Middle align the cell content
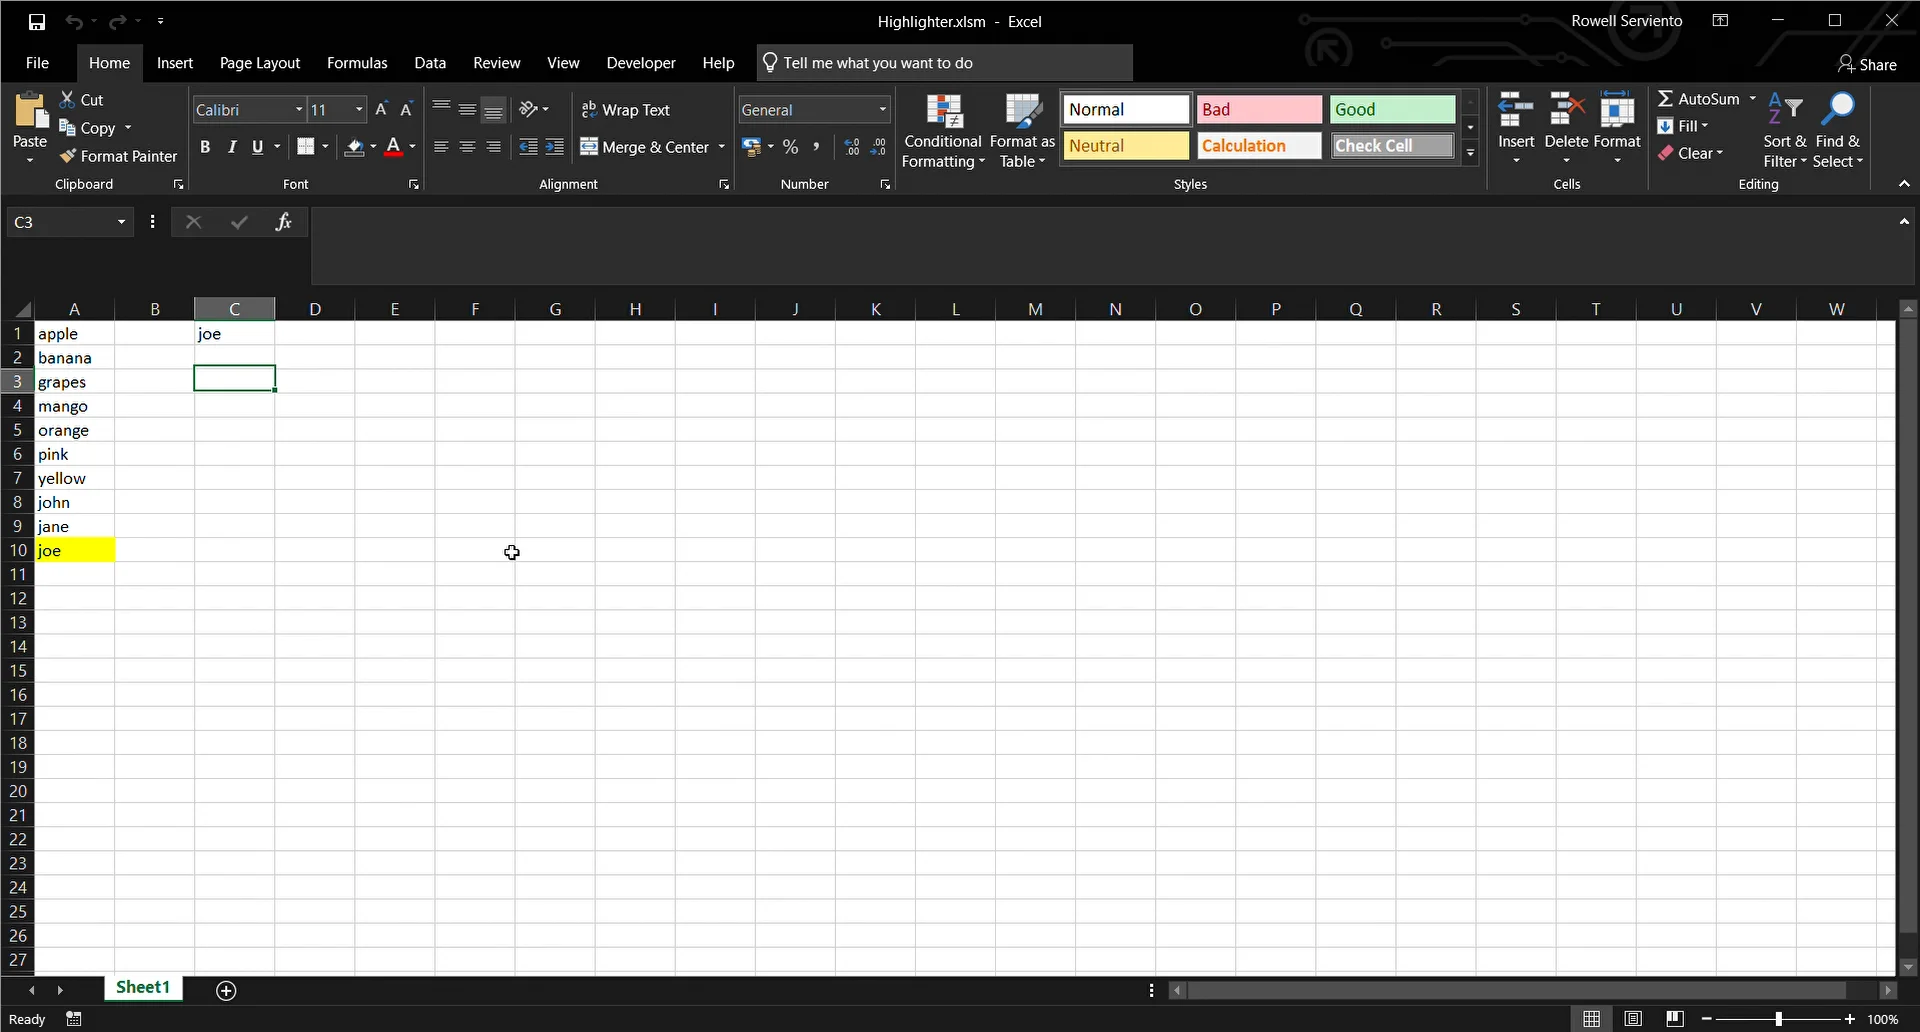Screen dimensions: 1920x1032 tap(467, 109)
